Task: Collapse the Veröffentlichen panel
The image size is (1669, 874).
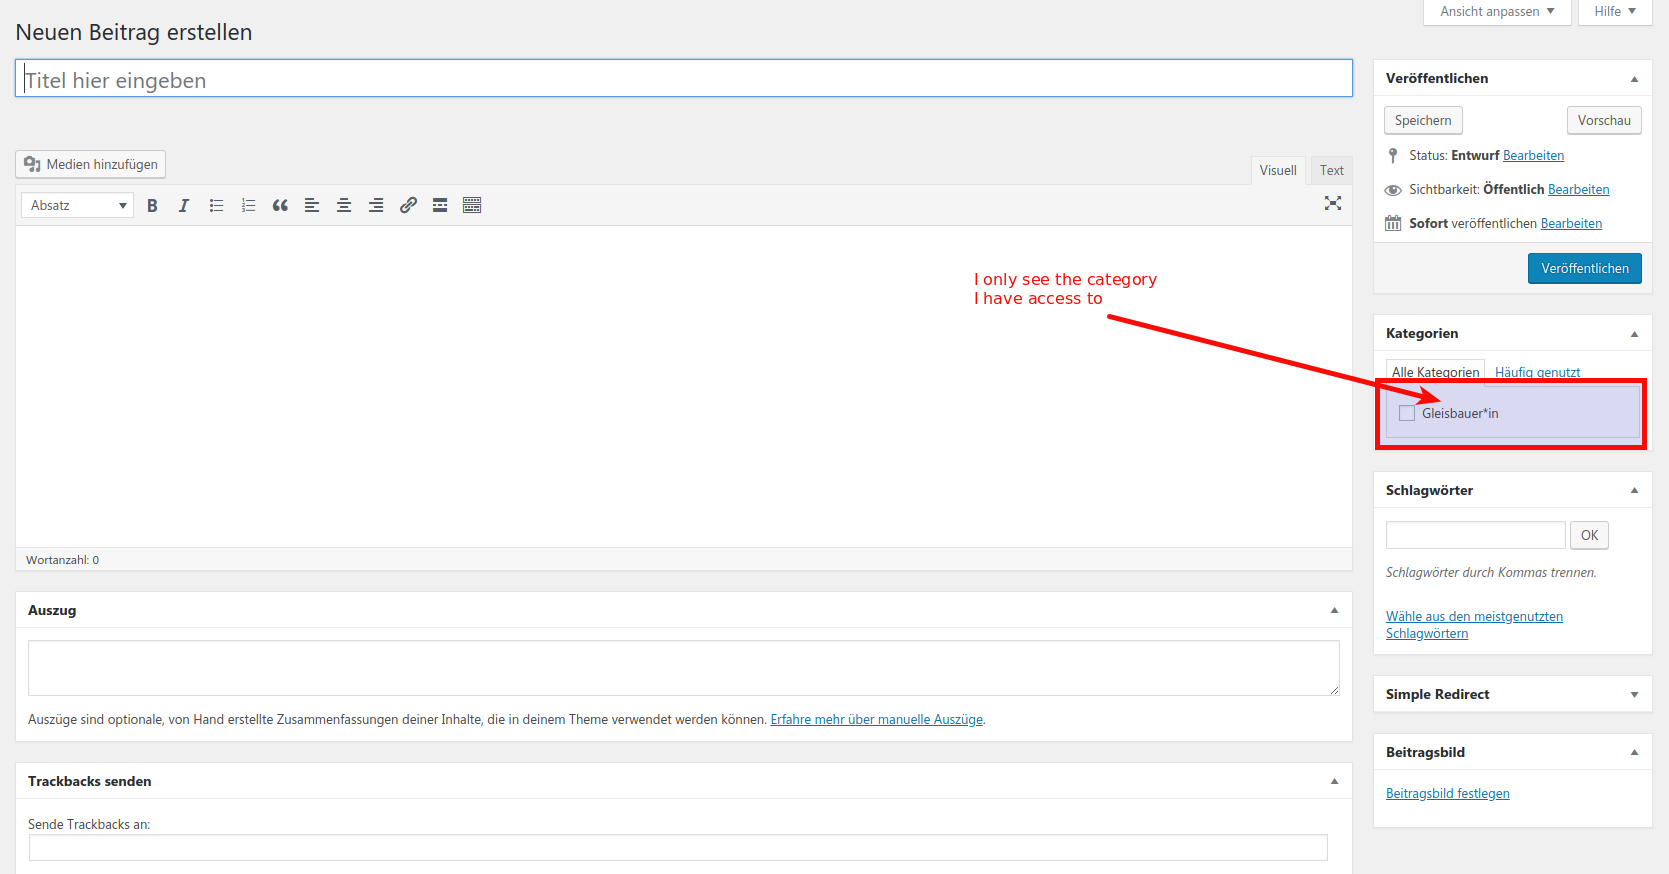Action: click(x=1634, y=79)
